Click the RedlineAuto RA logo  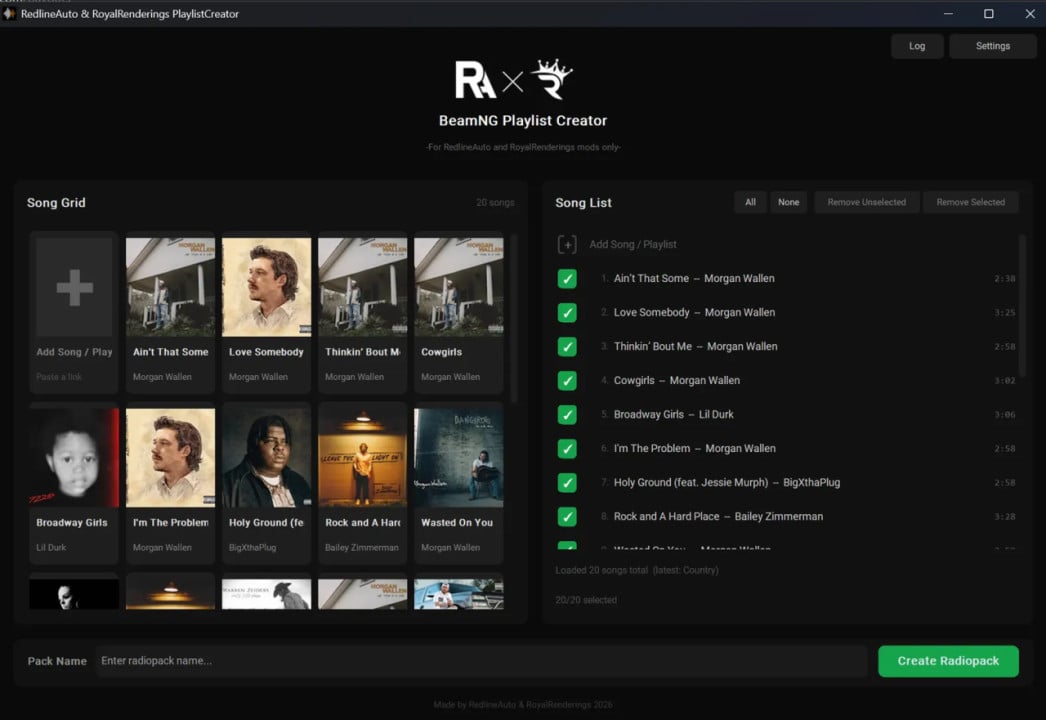(x=475, y=80)
